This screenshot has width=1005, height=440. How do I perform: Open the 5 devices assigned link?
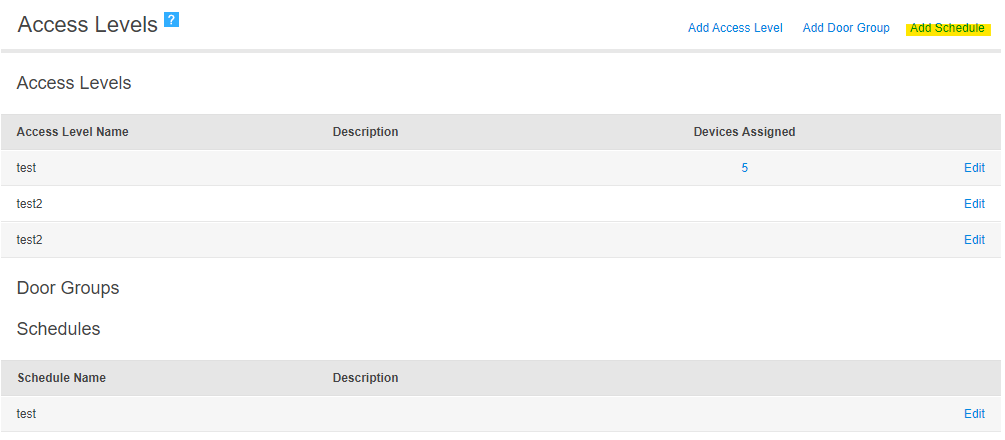click(x=745, y=168)
